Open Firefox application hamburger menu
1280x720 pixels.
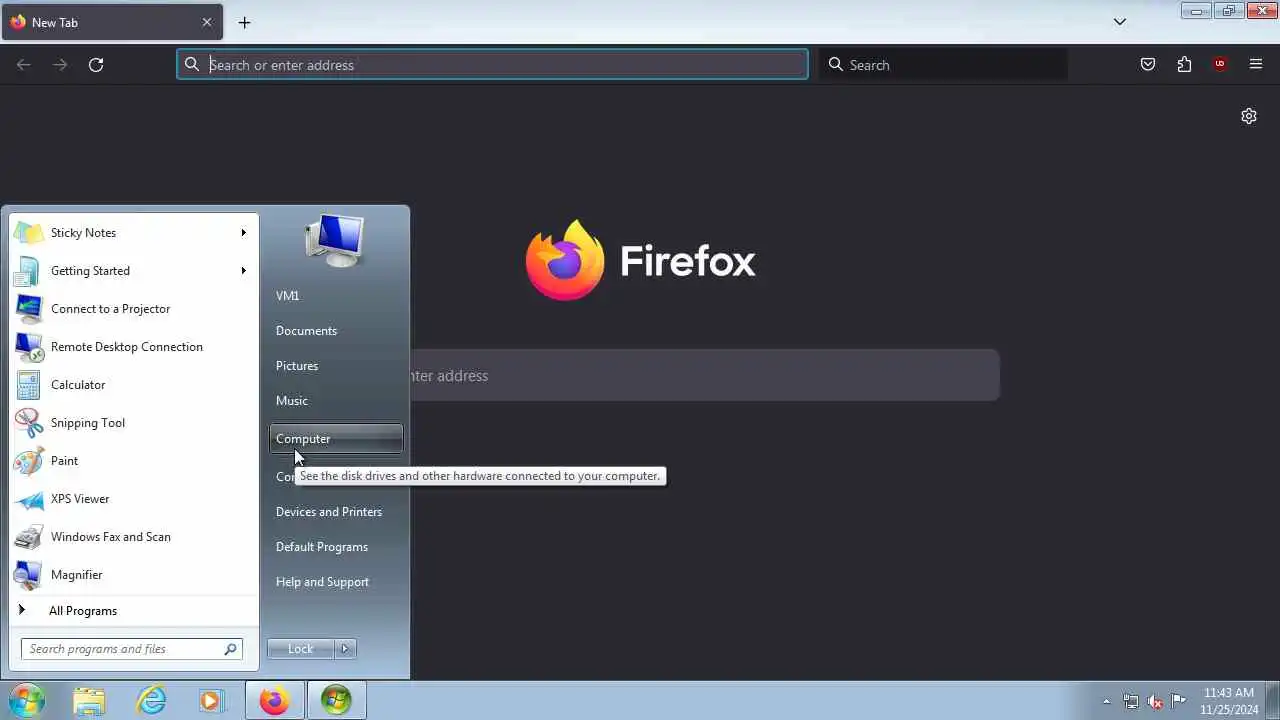1256,65
